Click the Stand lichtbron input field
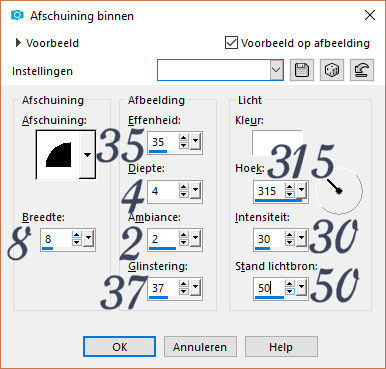The image size is (386, 369). 269,288
